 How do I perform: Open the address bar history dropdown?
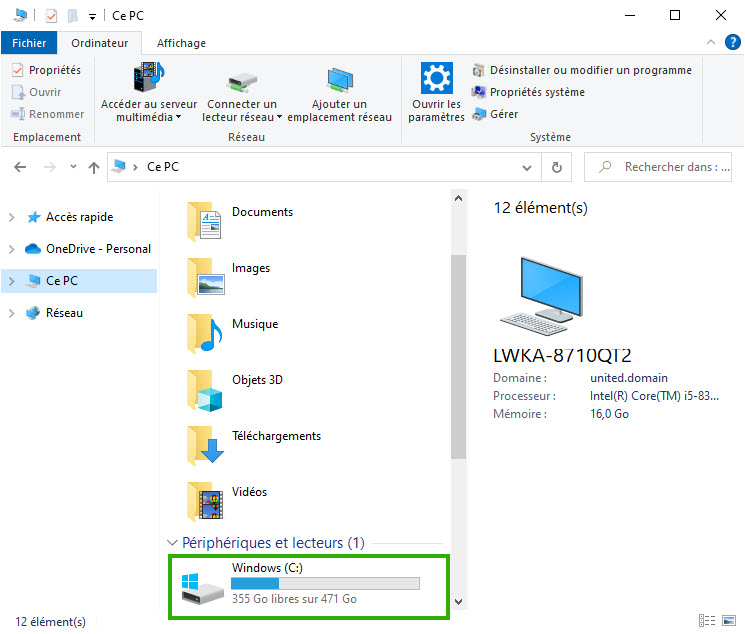(x=526, y=167)
